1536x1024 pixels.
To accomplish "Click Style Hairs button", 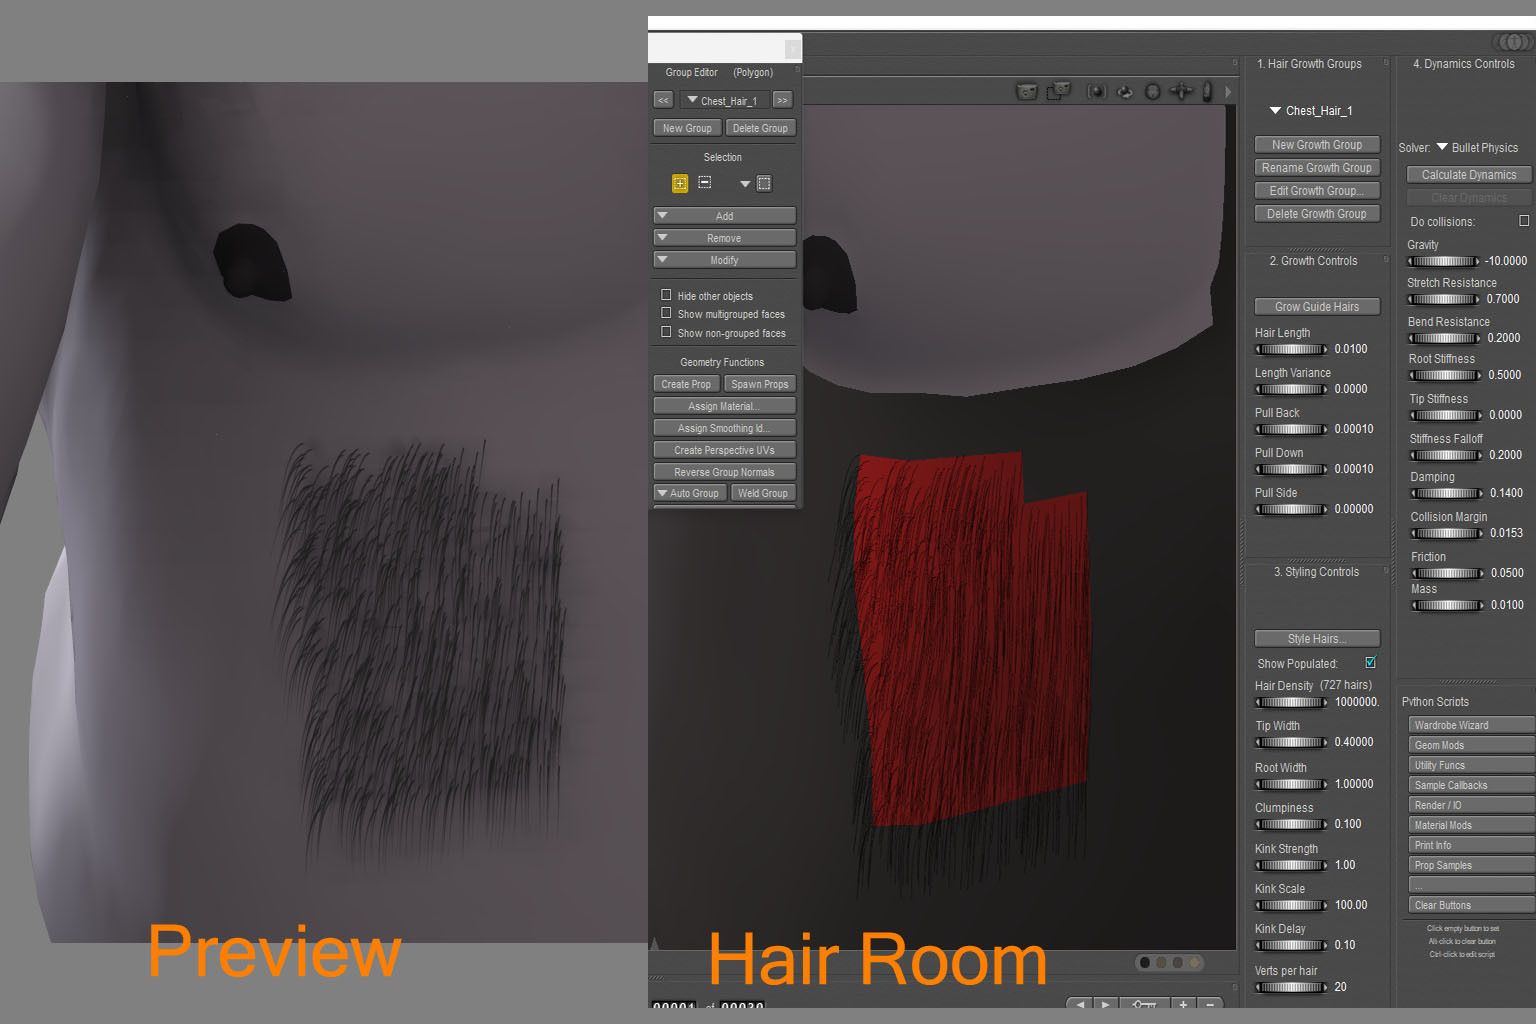I will point(1317,638).
